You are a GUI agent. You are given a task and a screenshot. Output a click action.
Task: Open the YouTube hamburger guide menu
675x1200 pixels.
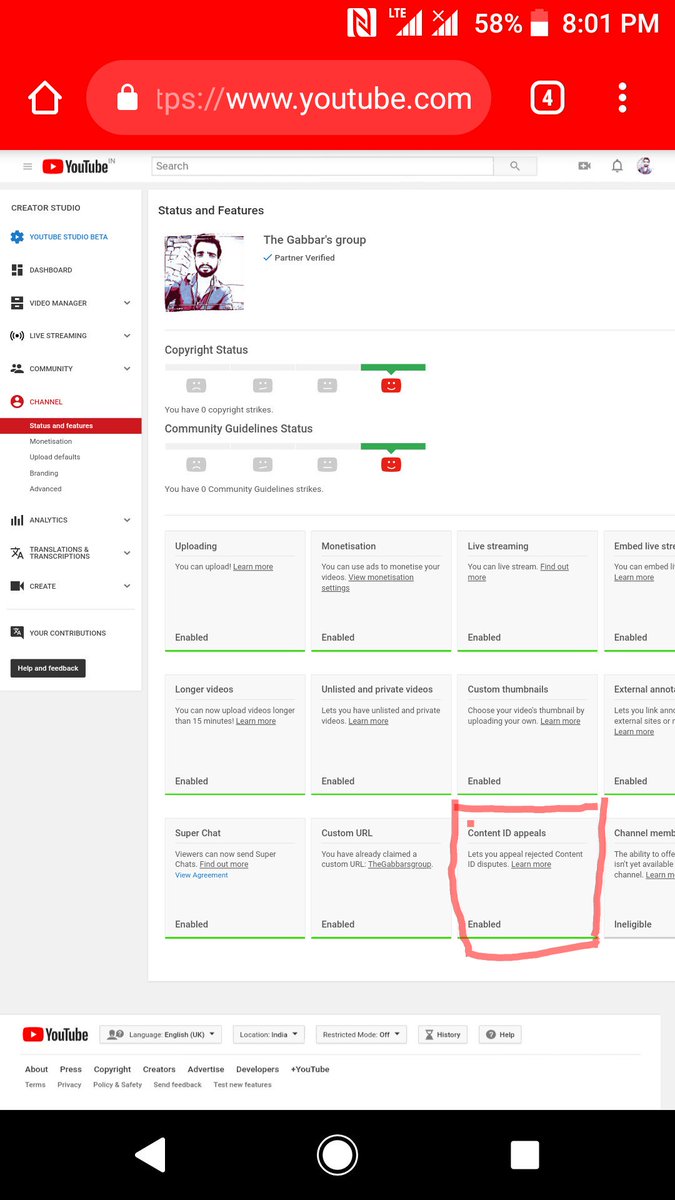(x=27, y=167)
